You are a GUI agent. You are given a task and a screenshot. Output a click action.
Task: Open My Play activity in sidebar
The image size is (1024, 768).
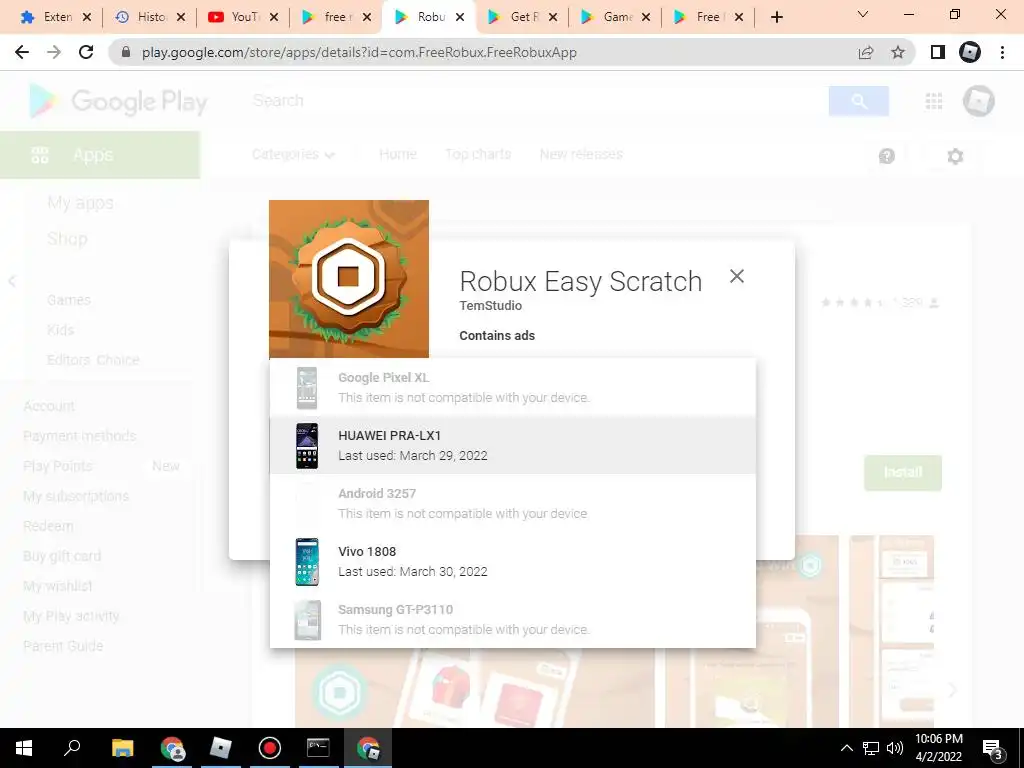click(x=71, y=616)
